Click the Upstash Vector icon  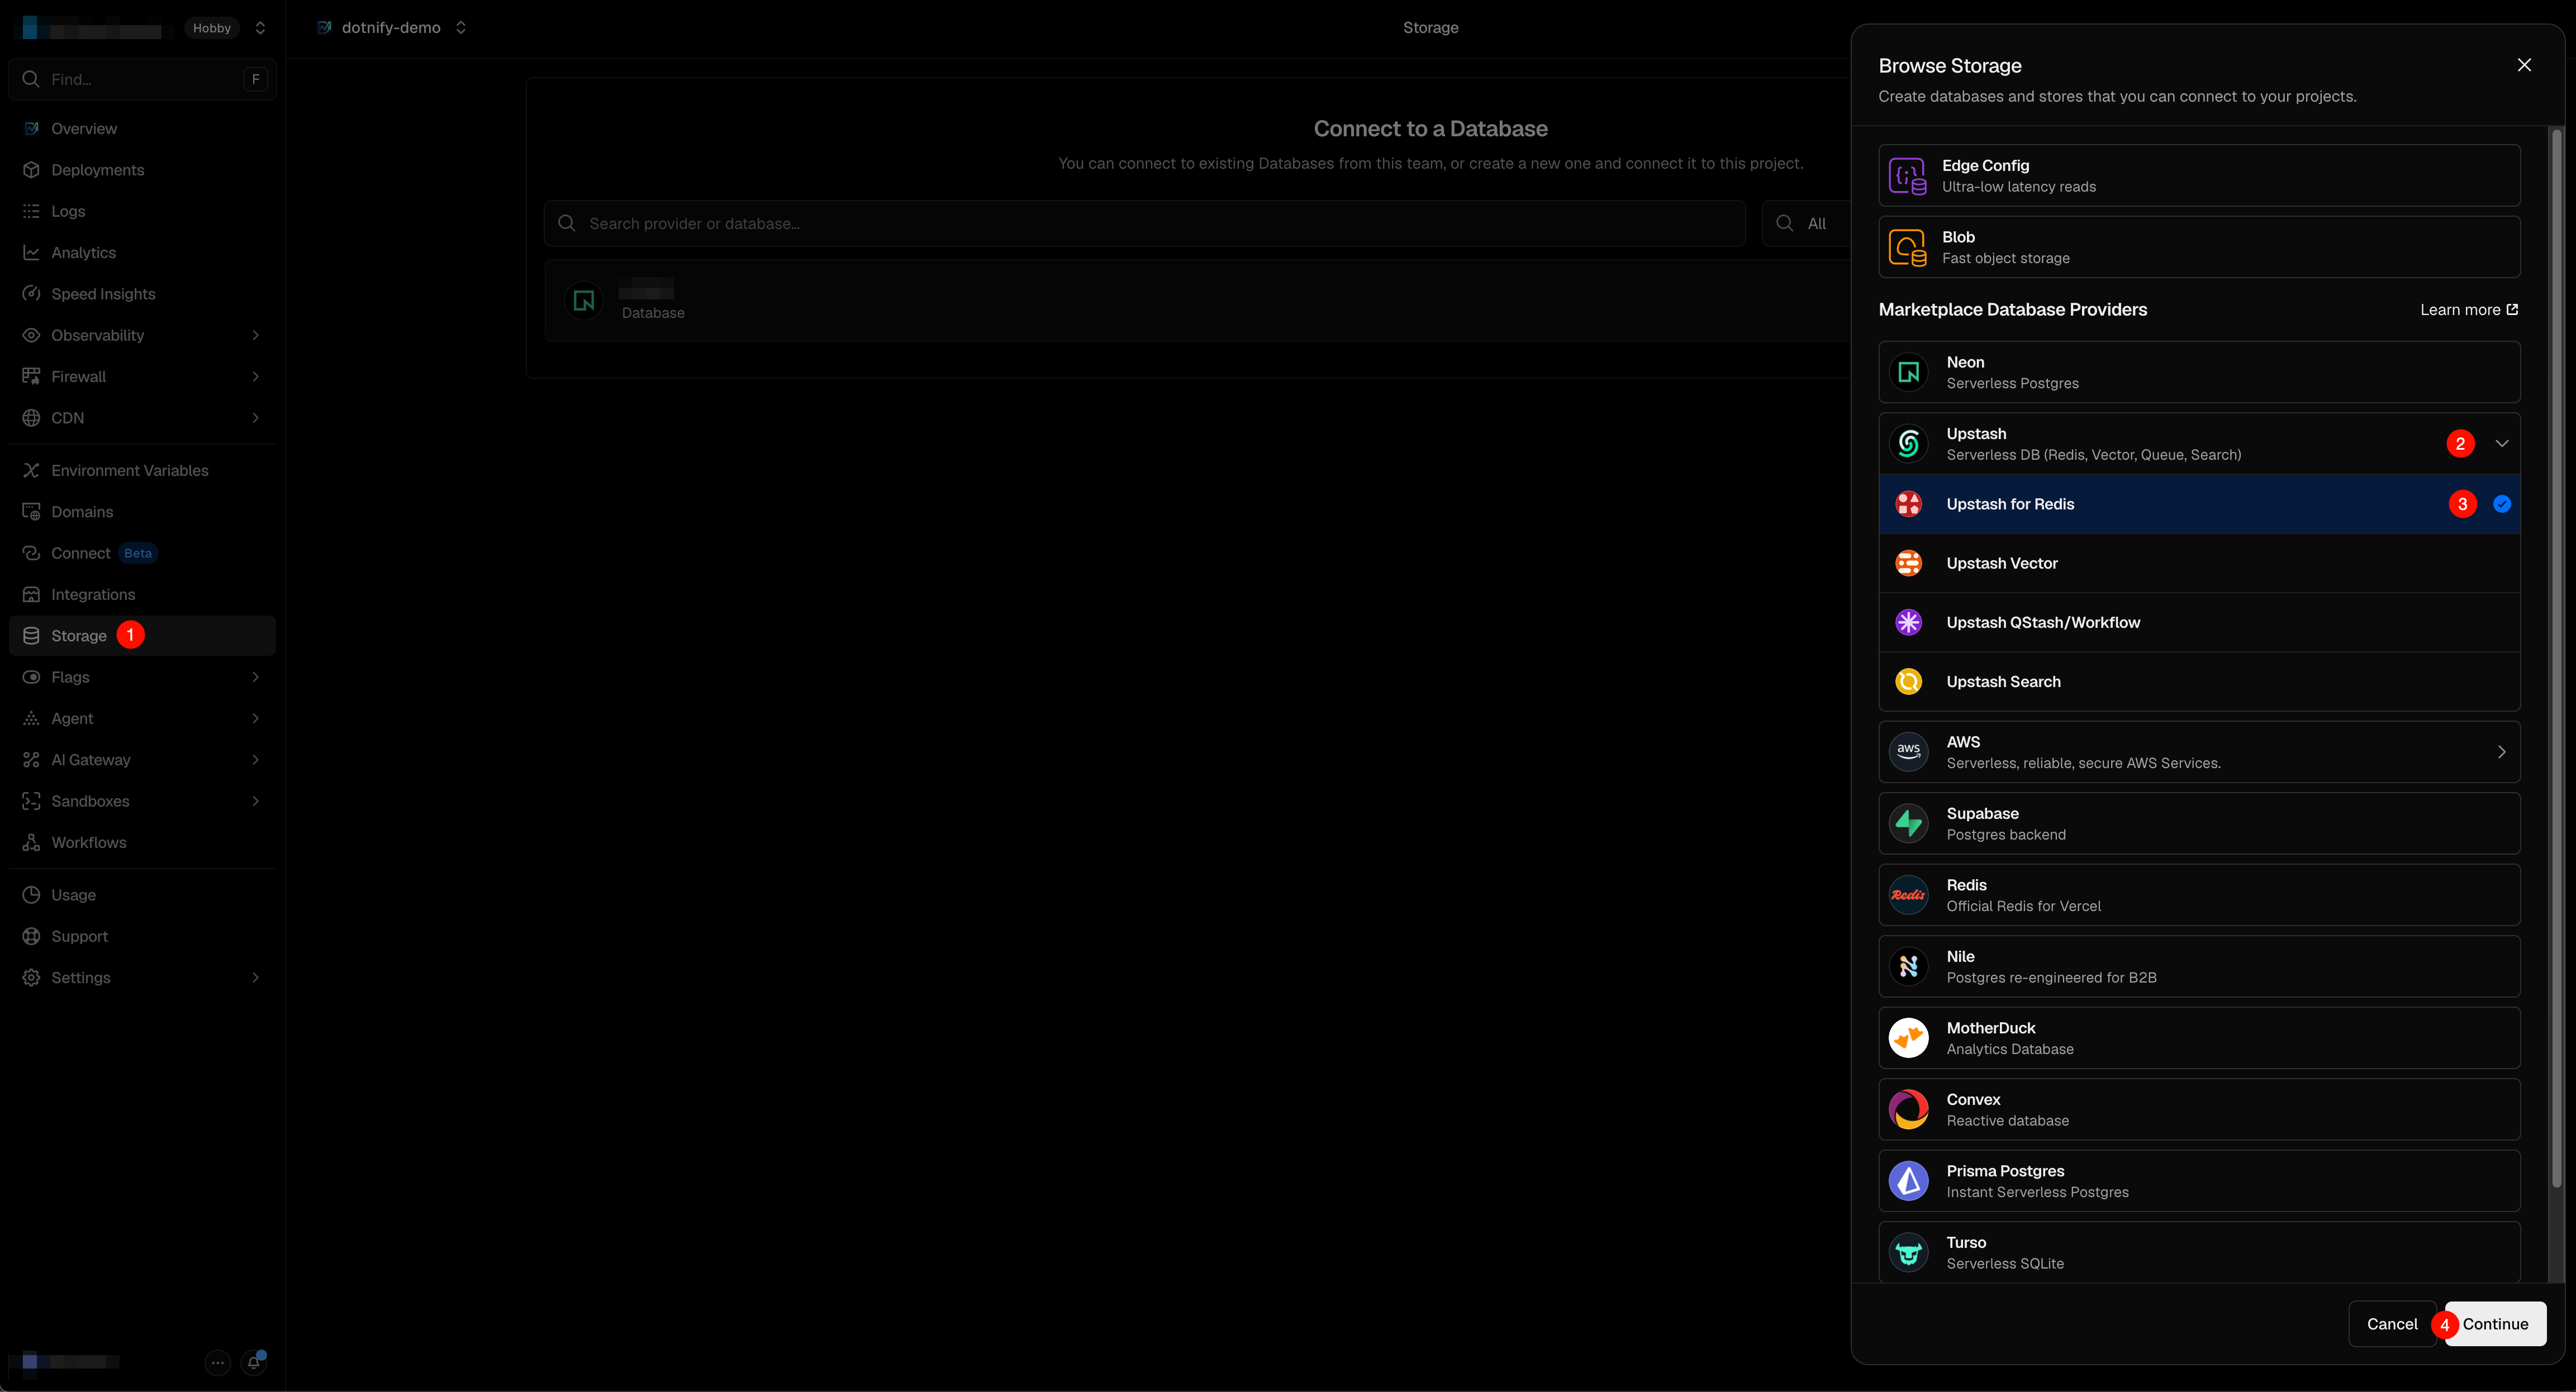pos(1908,563)
